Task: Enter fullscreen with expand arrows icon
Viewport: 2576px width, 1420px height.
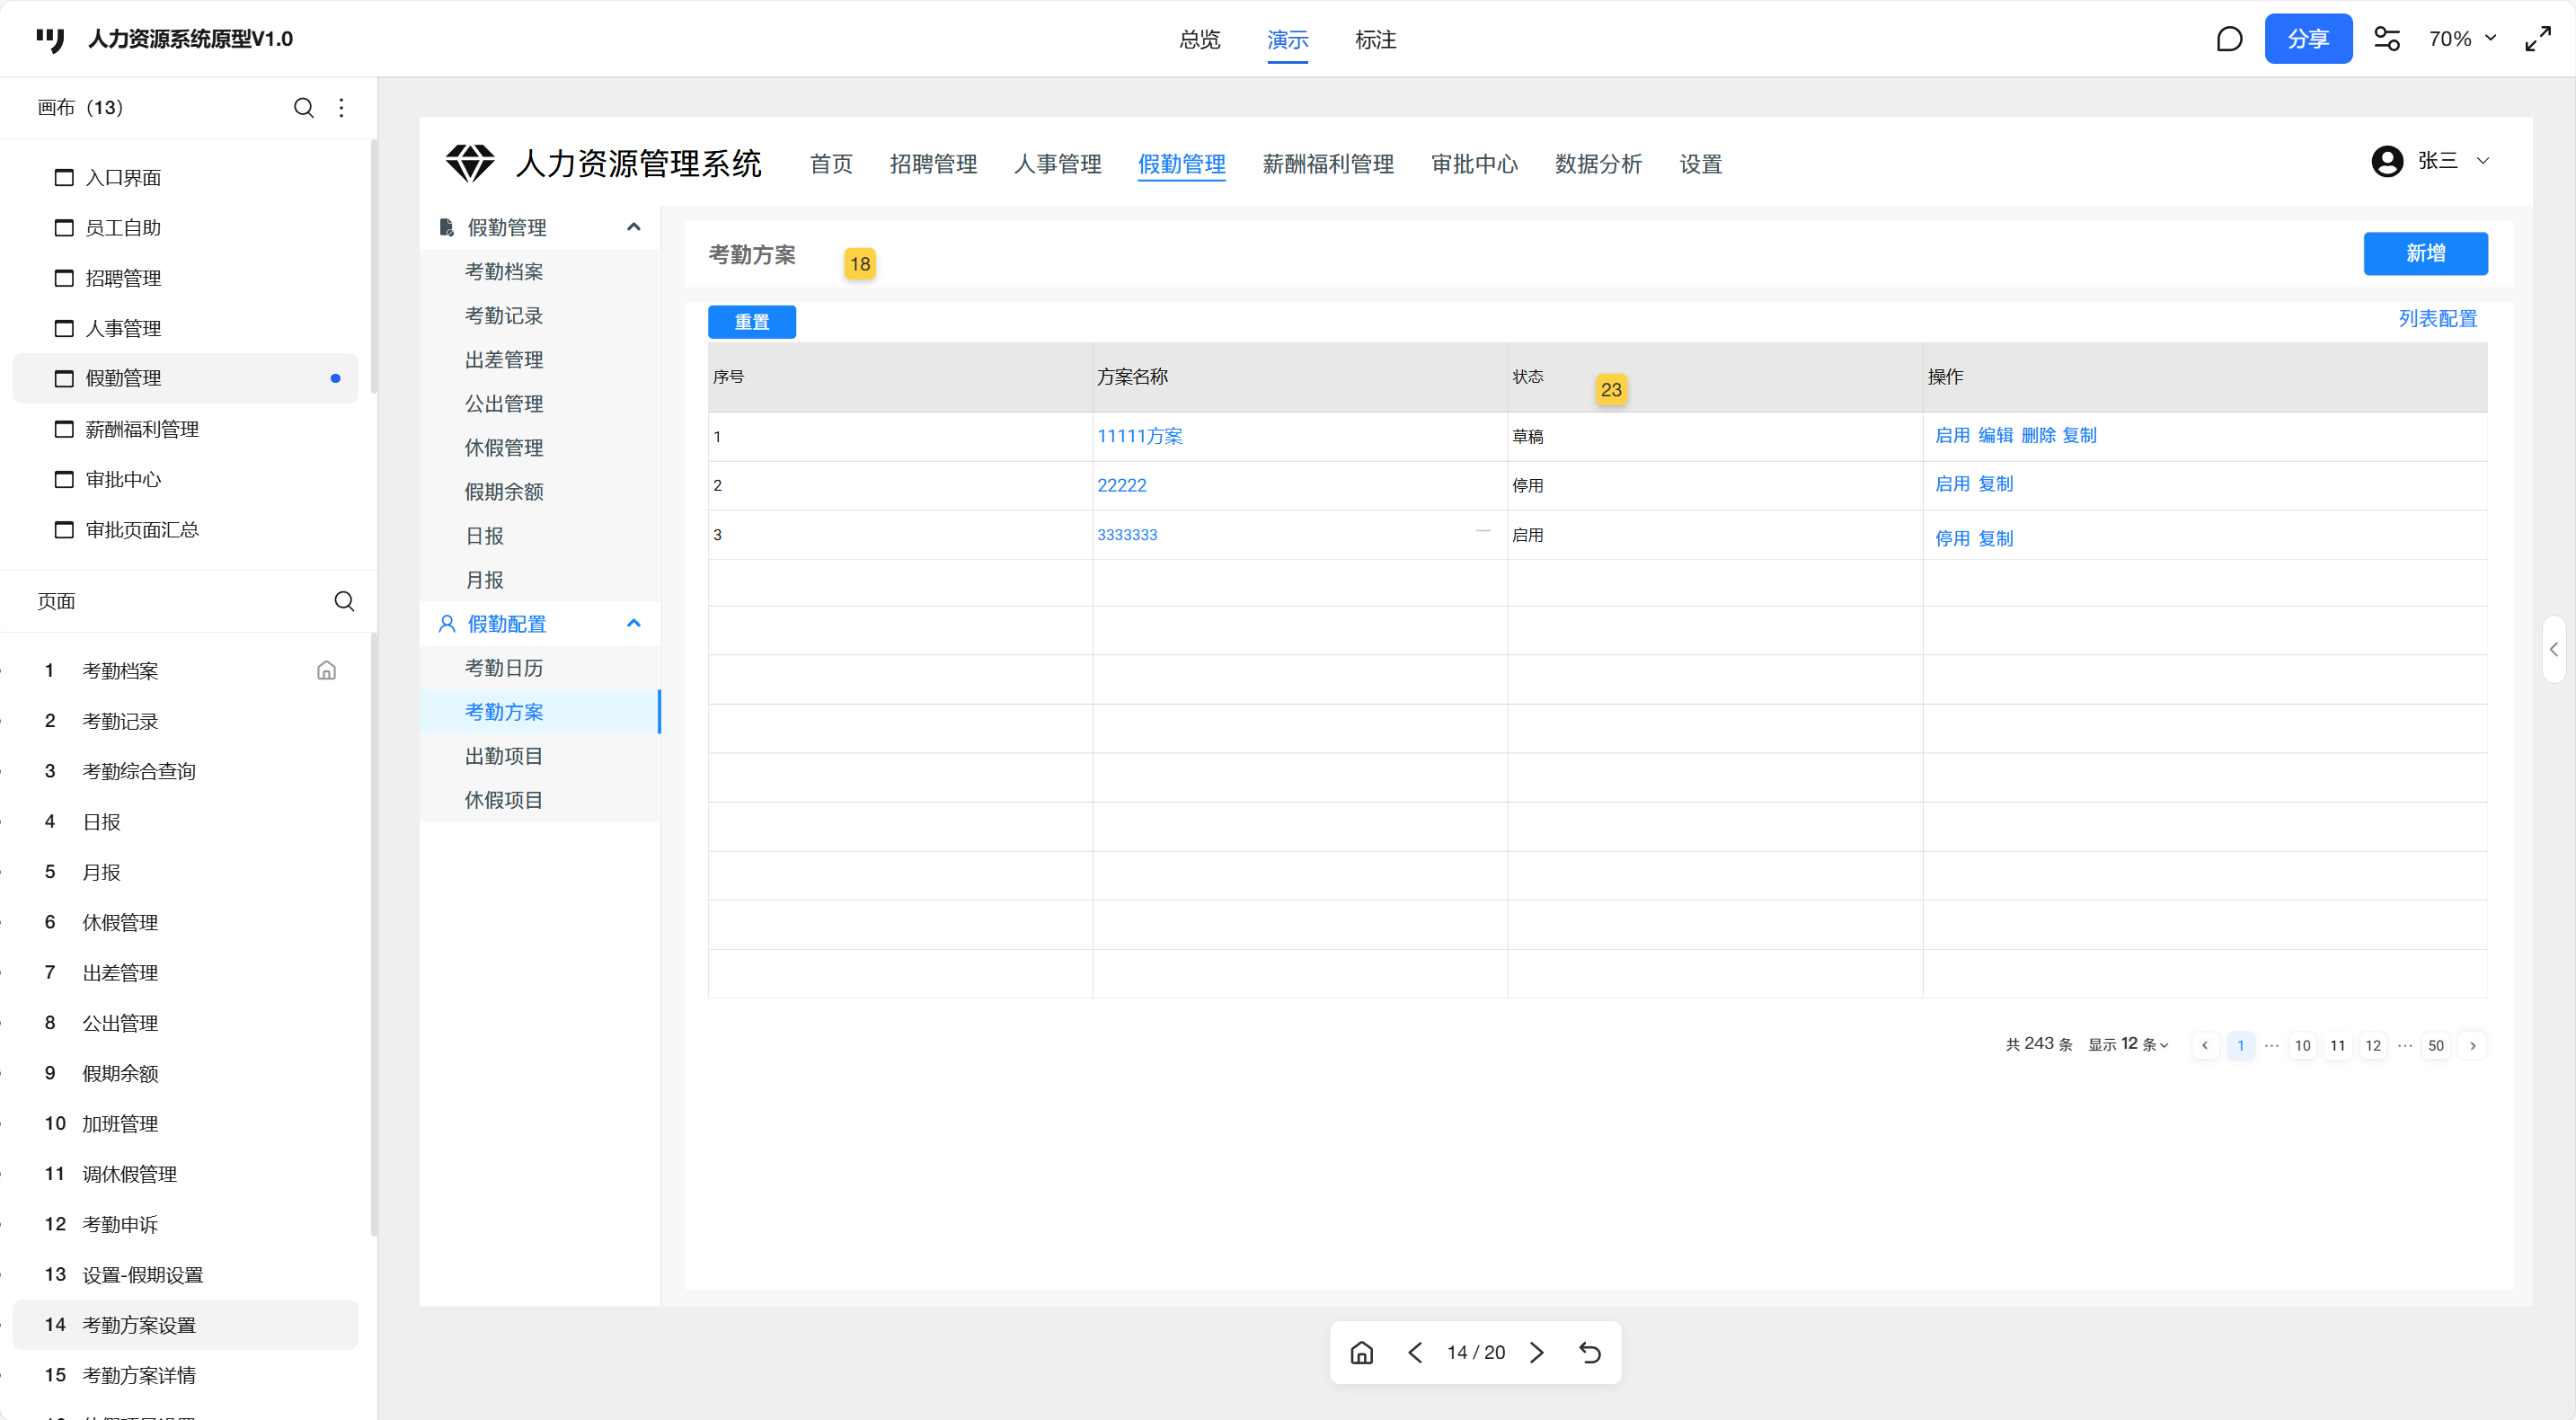Action: pyautogui.click(x=2538, y=39)
